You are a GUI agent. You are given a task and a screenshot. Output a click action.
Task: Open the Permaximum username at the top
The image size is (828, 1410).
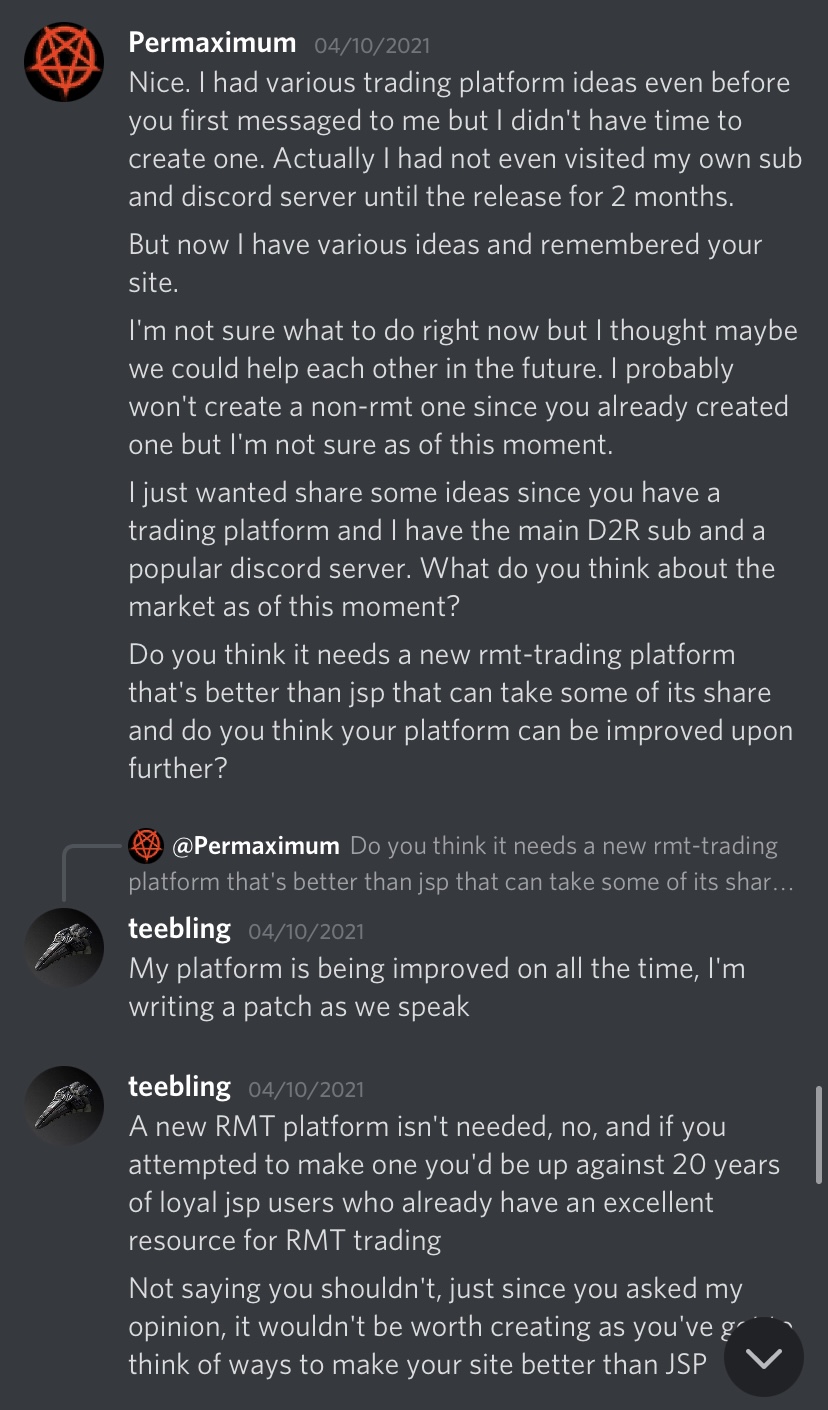tap(212, 43)
